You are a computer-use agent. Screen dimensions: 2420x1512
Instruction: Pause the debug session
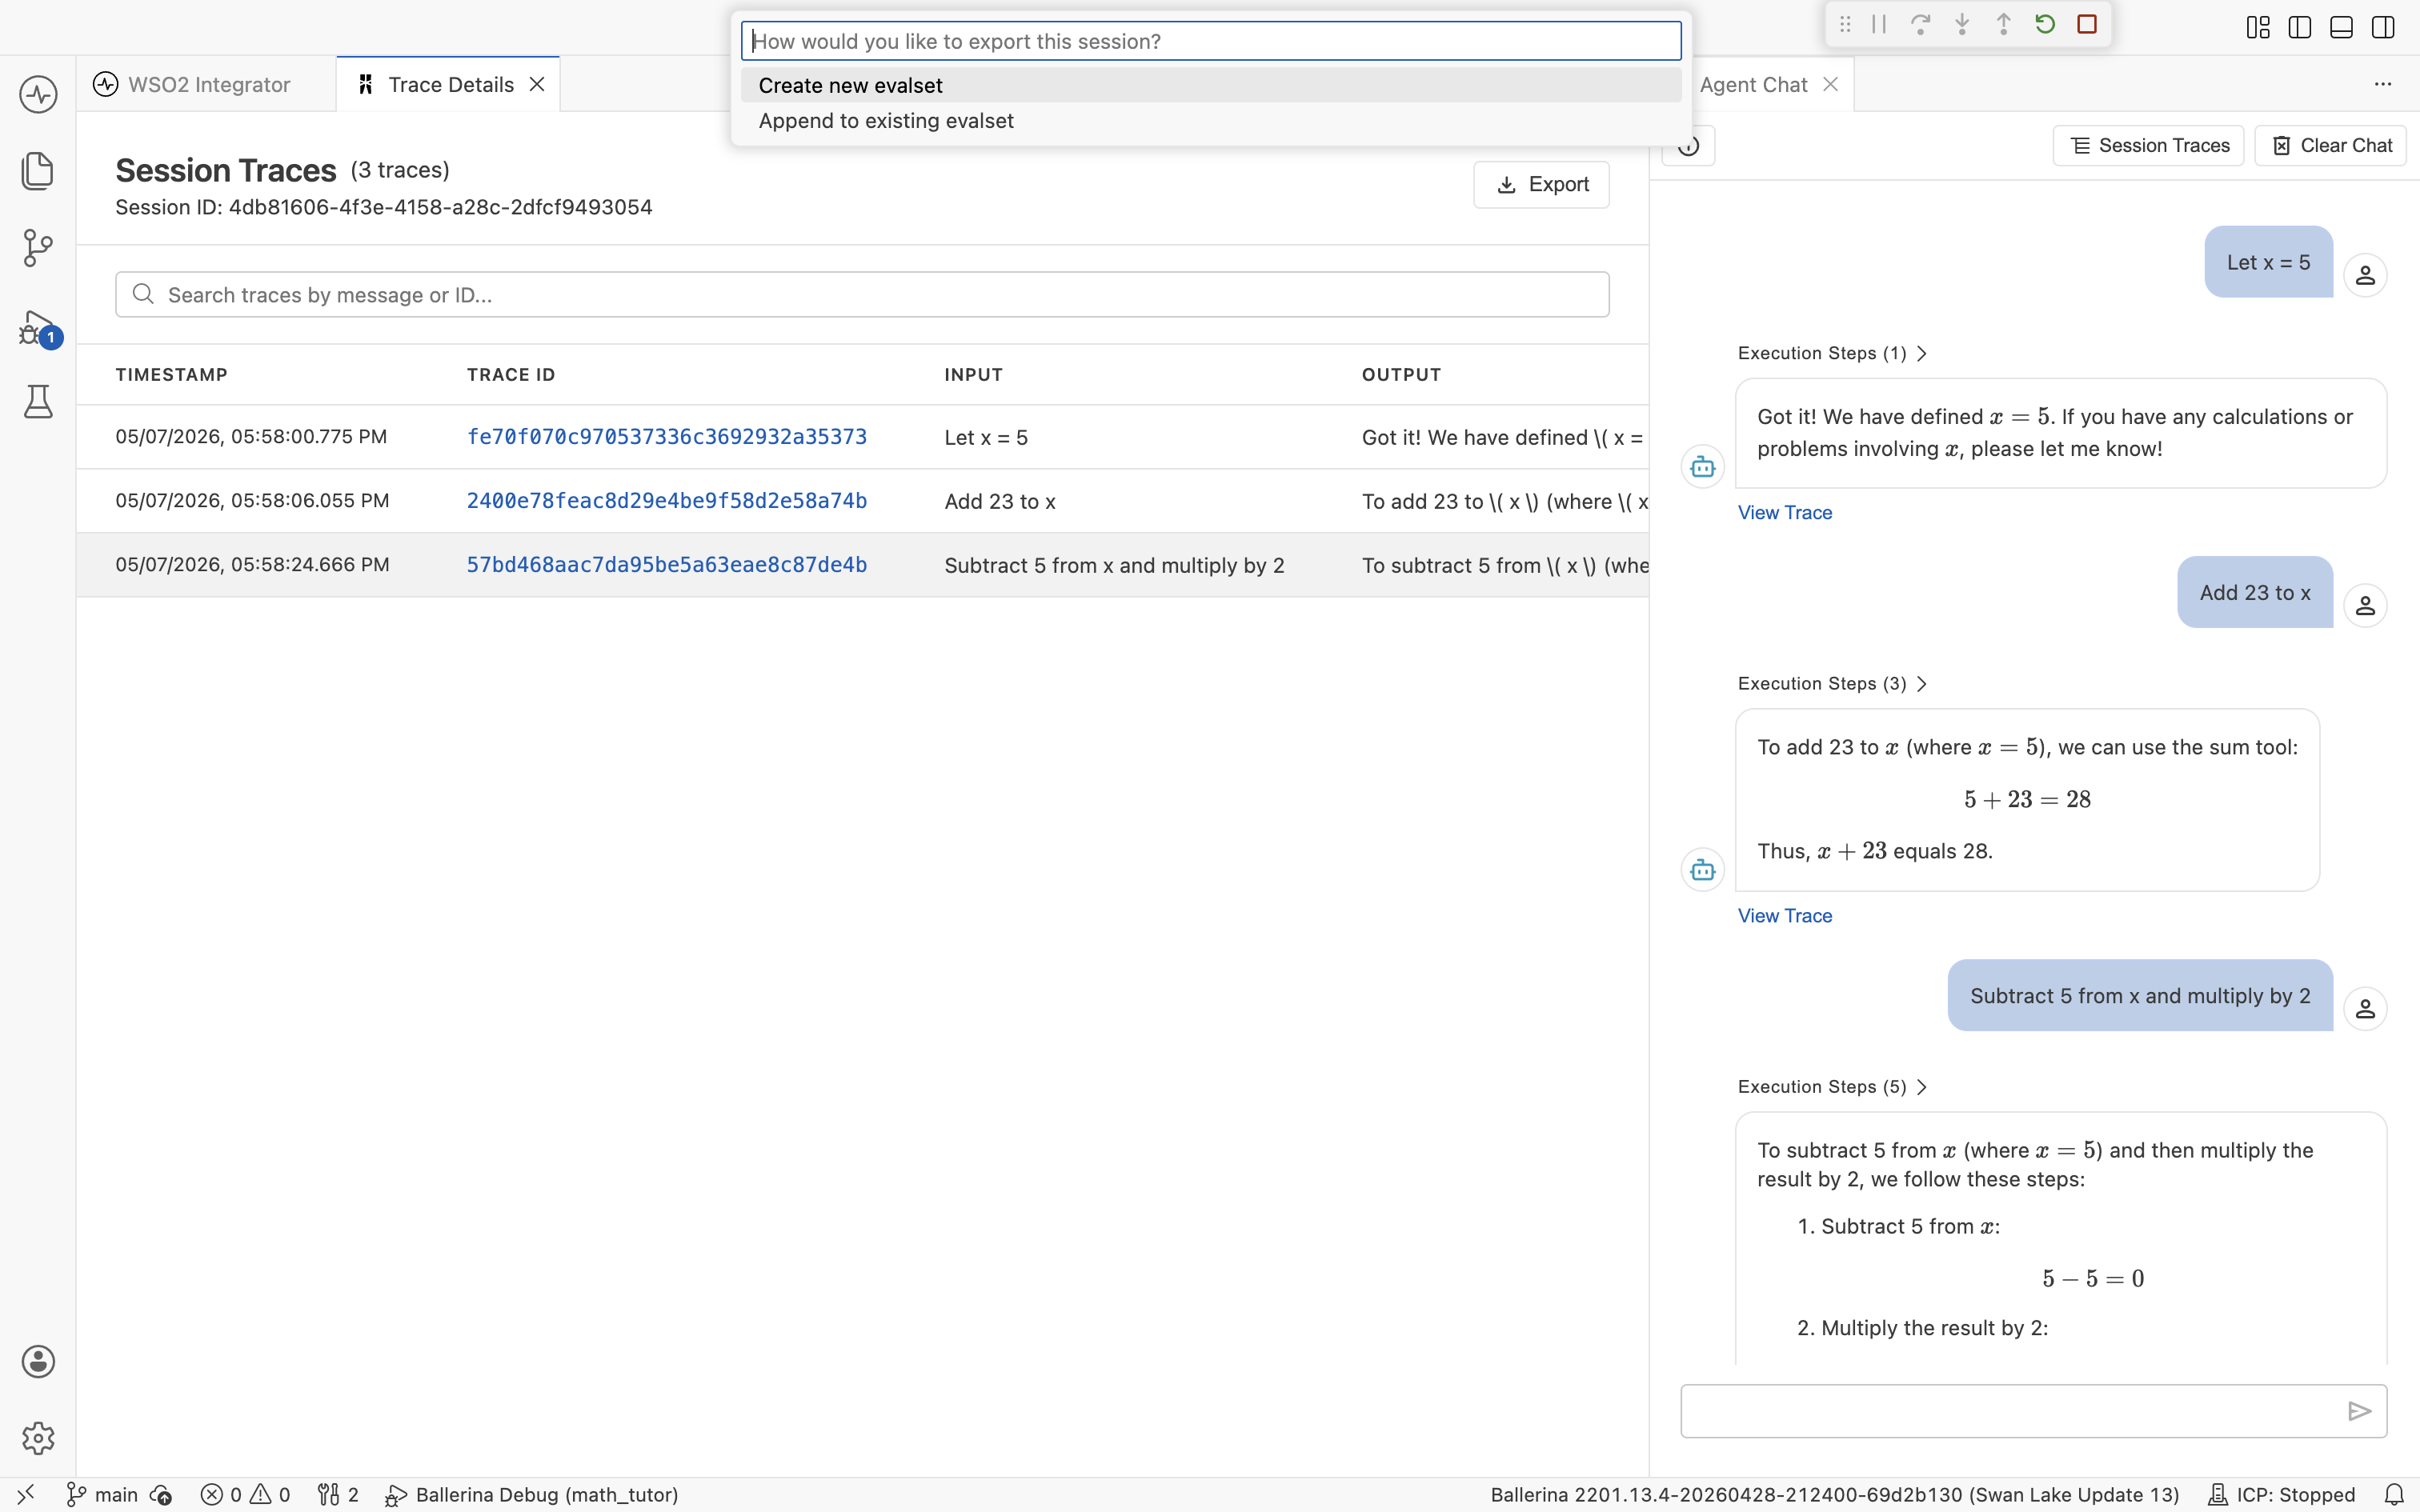[1879, 24]
